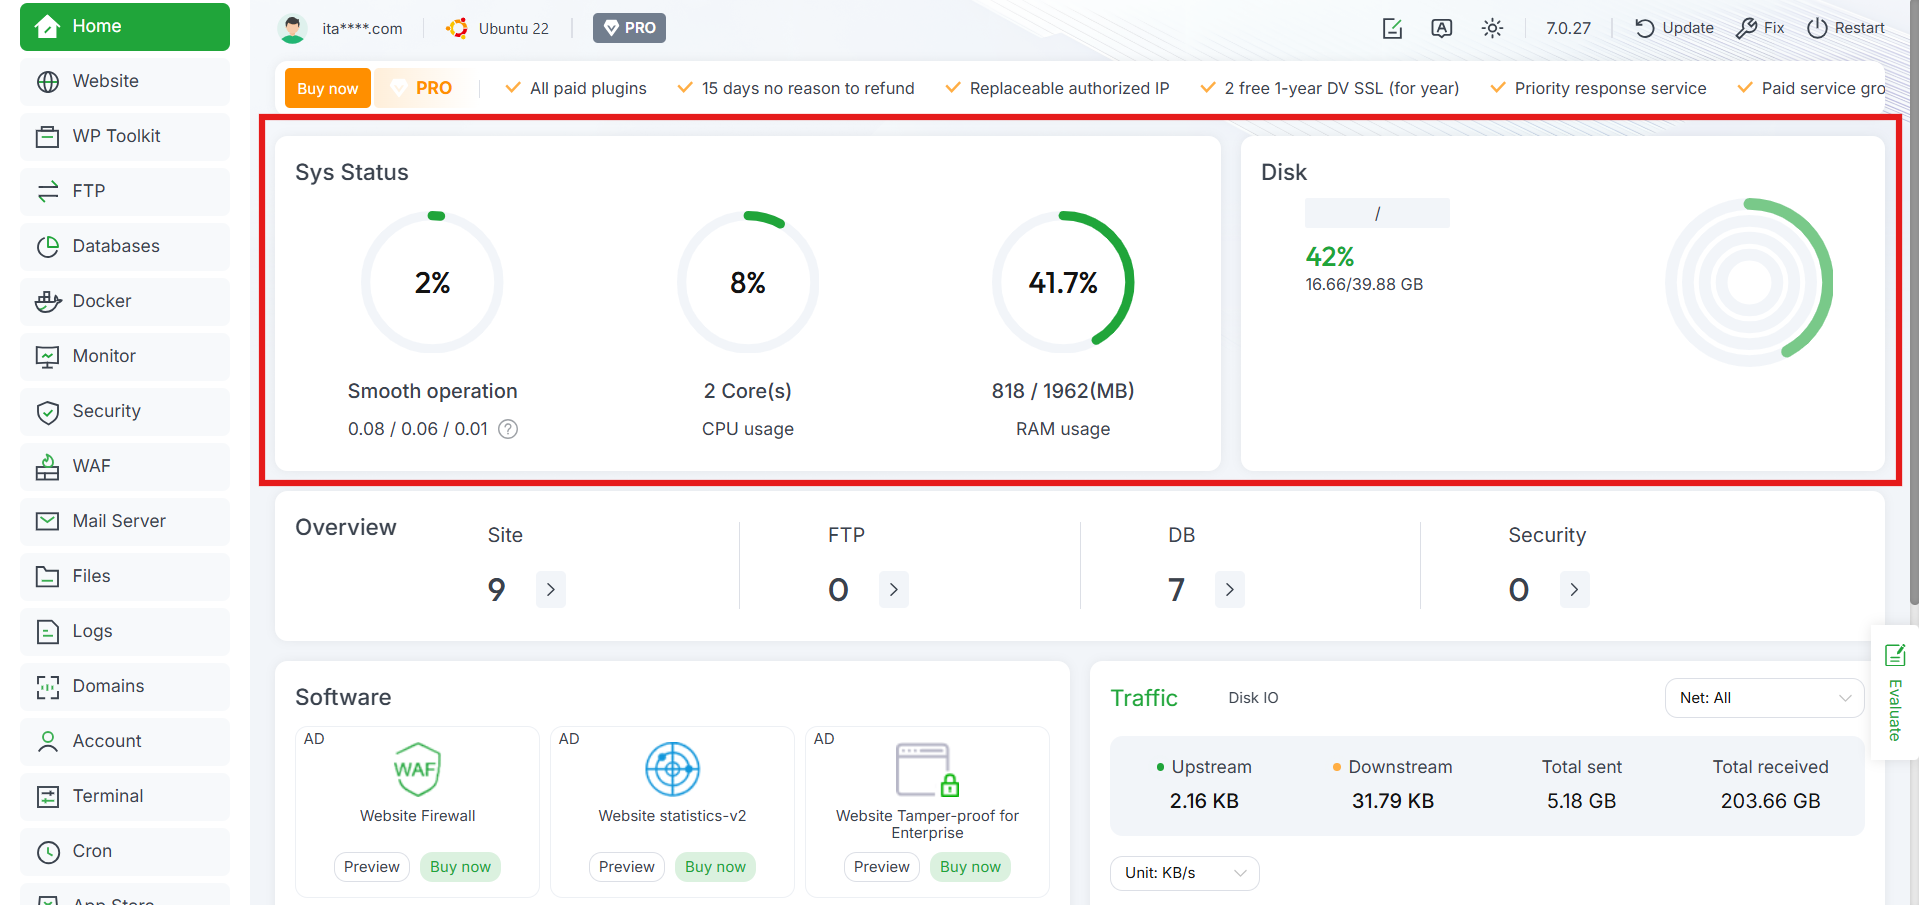Click the Files folder icon
Viewport: 1919px width, 905px height.
point(47,577)
